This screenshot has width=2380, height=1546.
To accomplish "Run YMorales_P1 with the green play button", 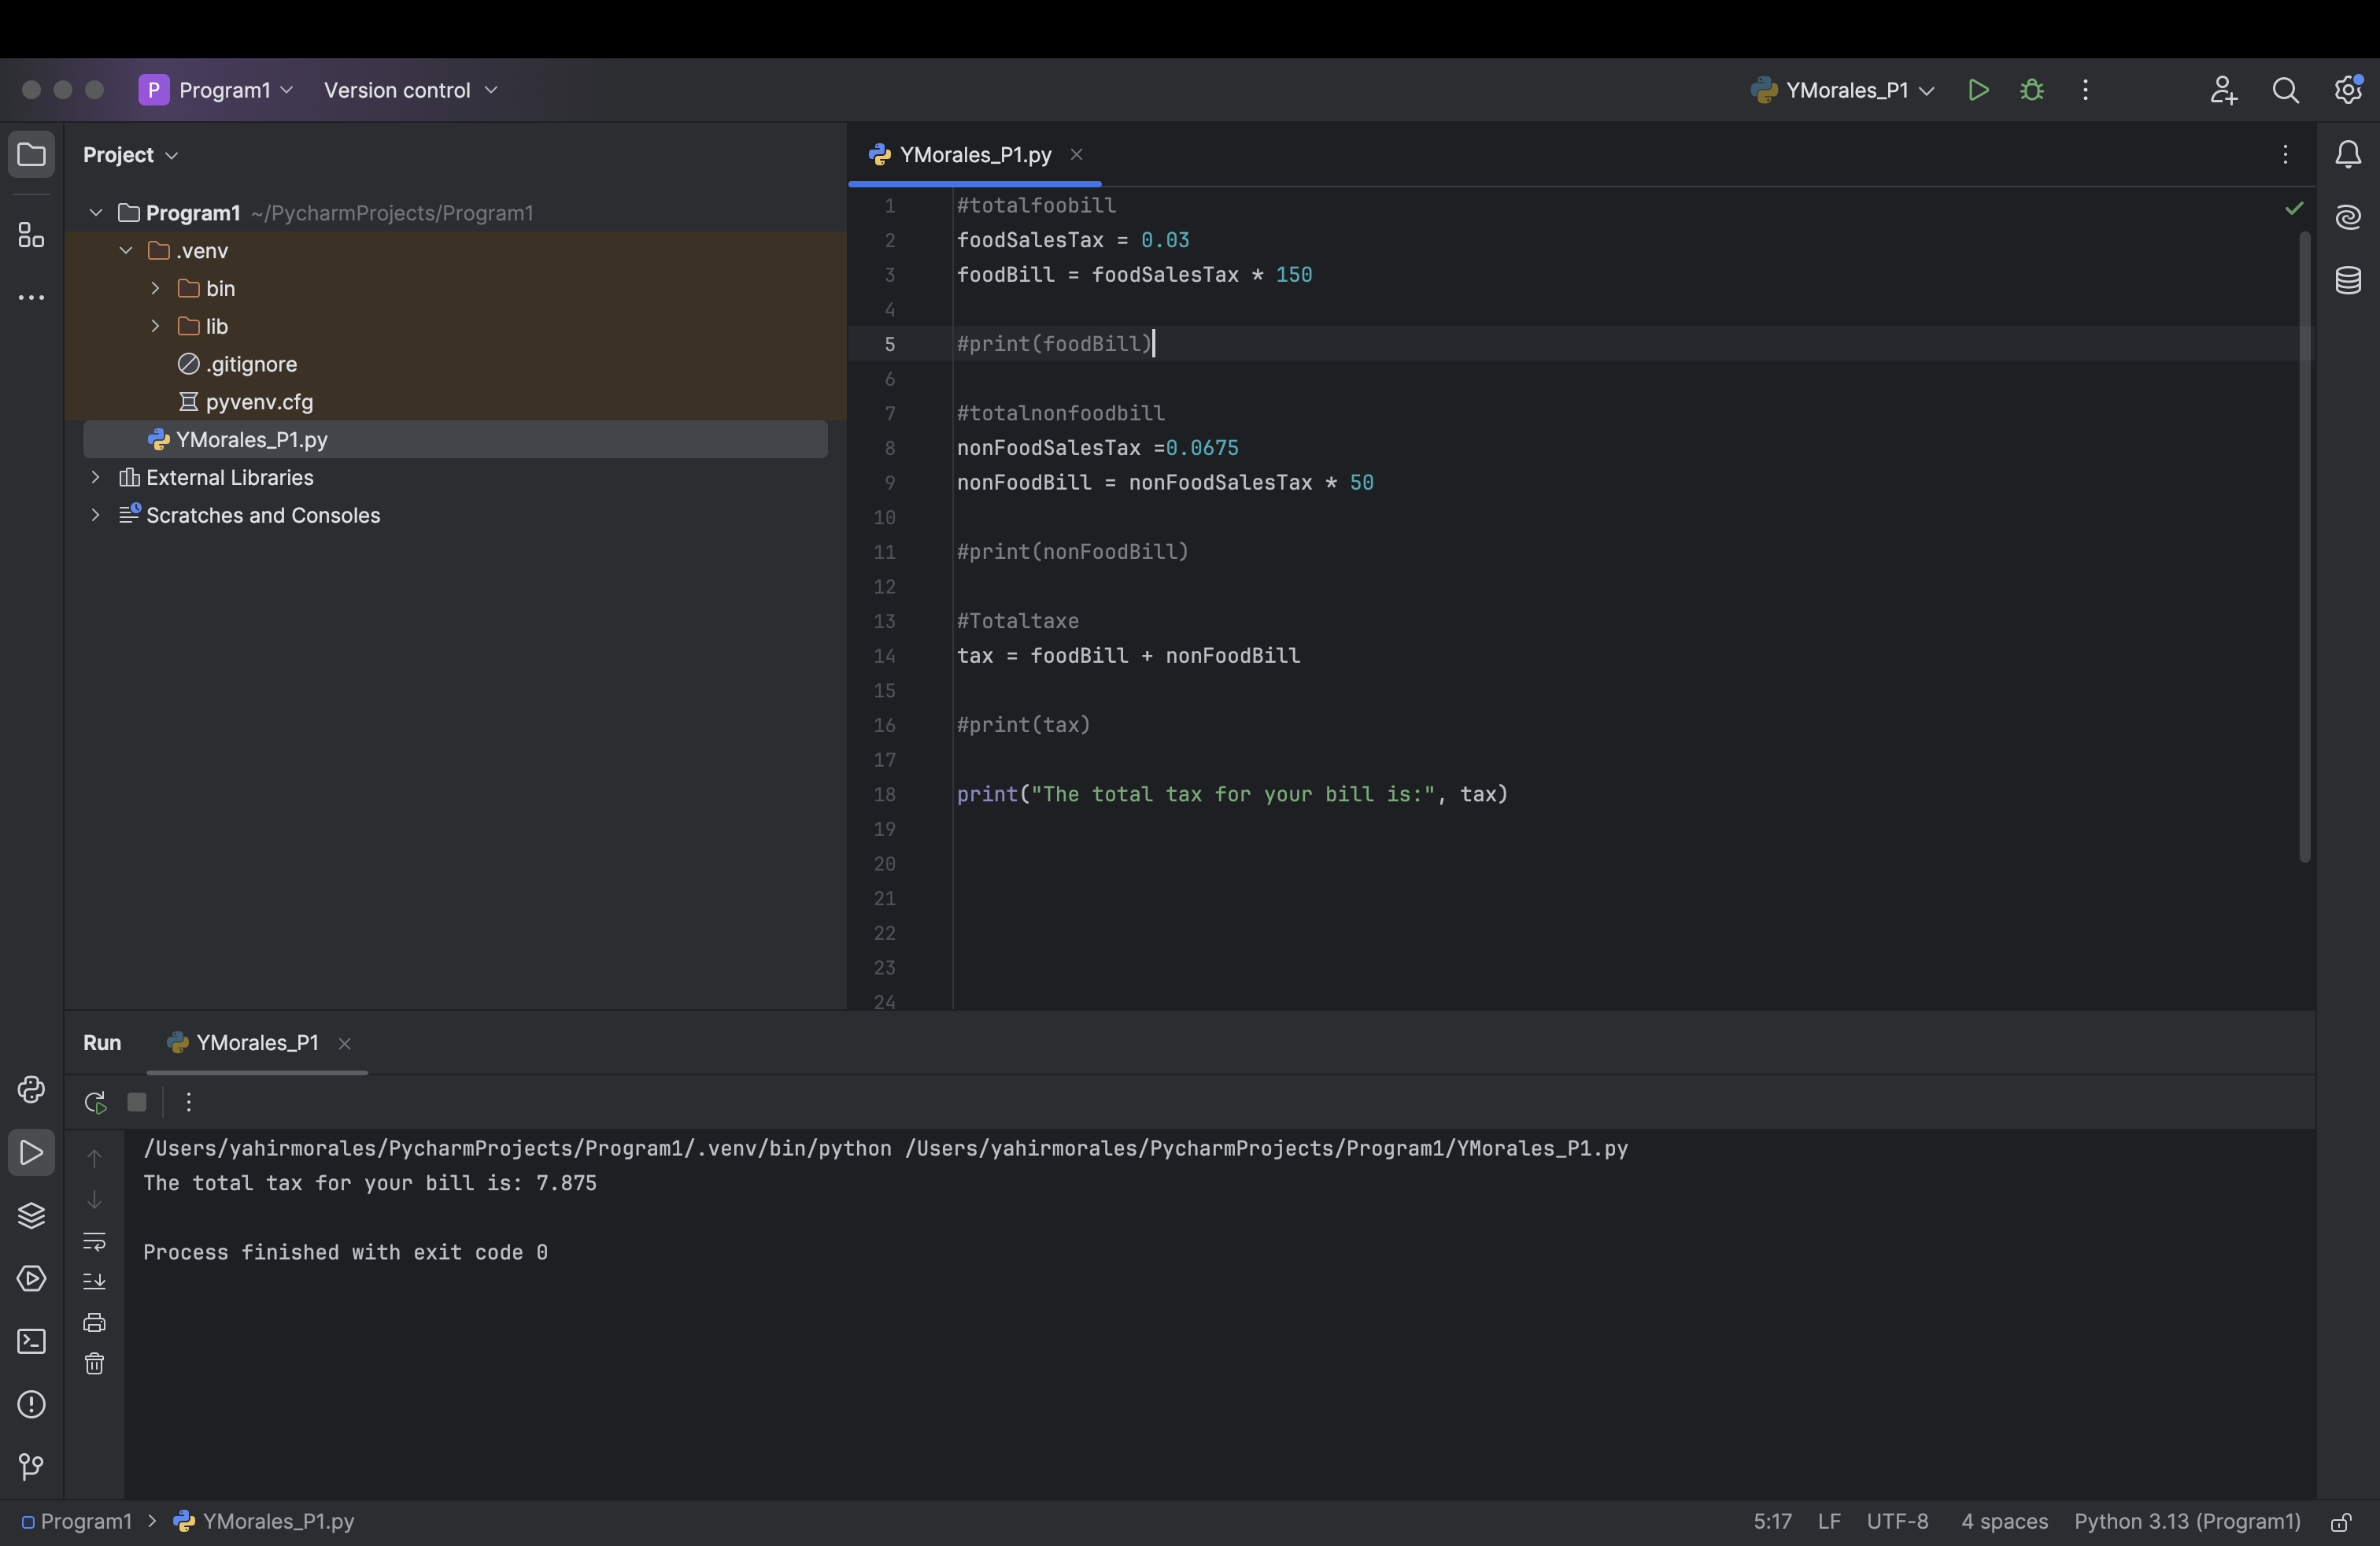I will click(1977, 90).
